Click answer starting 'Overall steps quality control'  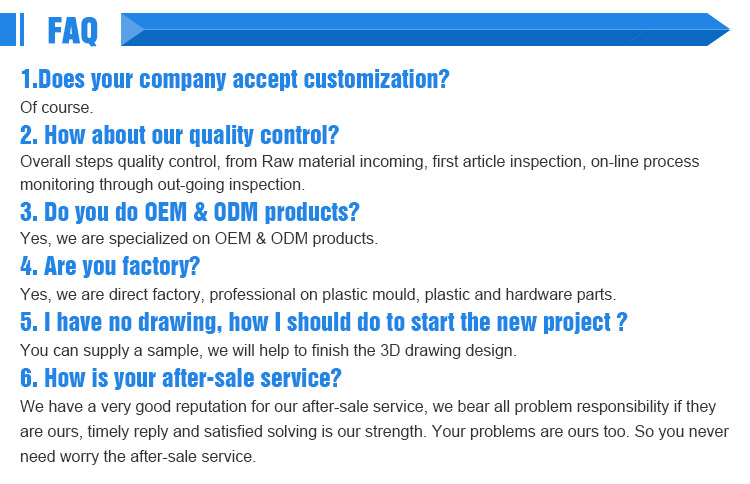pyautogui.click(x=359, y=162)
